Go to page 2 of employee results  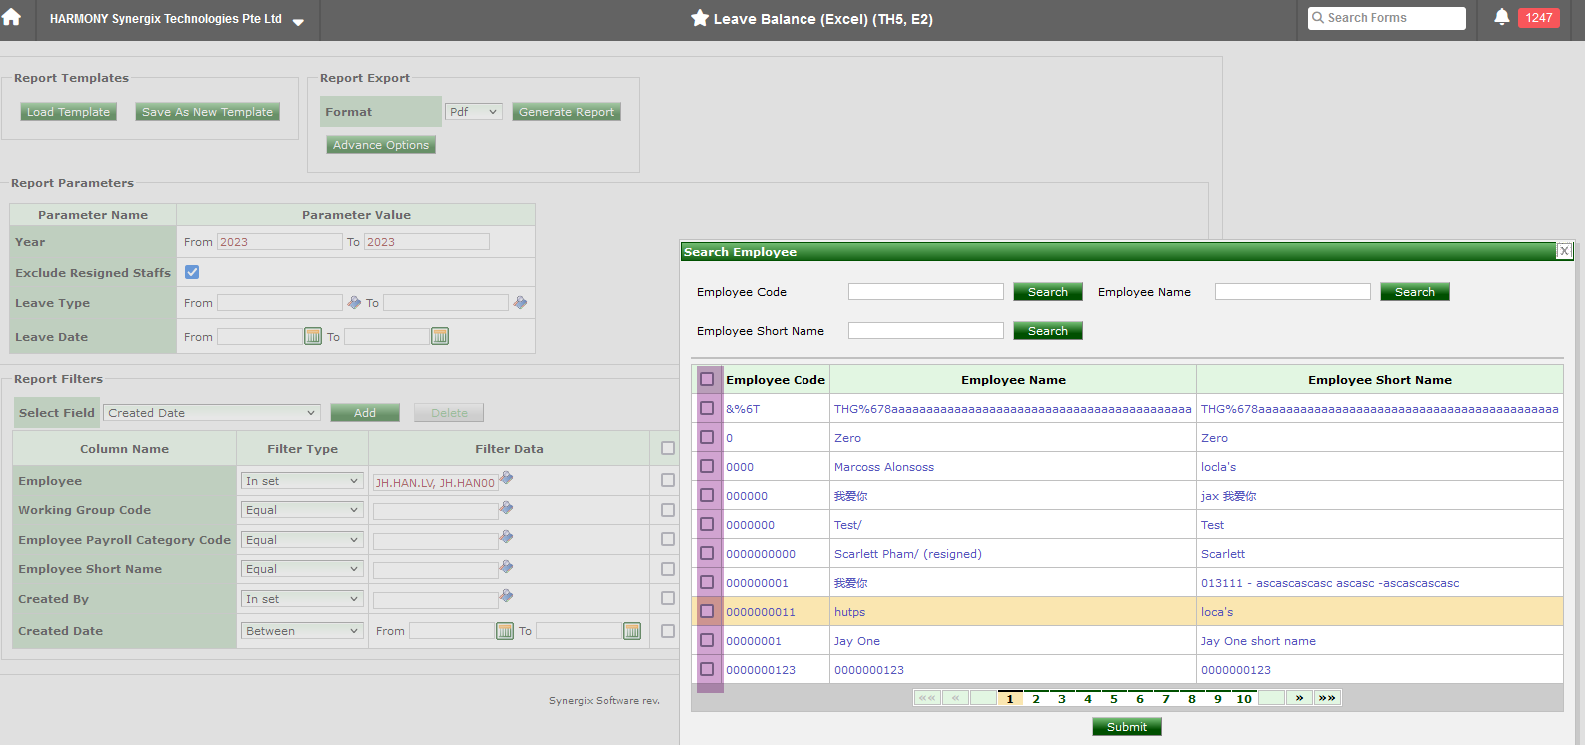pos(1036,698)
